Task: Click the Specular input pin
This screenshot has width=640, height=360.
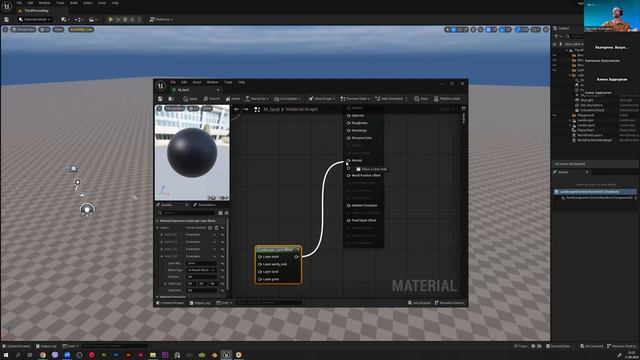Action: pyautogui.click(x=349, y=116)
